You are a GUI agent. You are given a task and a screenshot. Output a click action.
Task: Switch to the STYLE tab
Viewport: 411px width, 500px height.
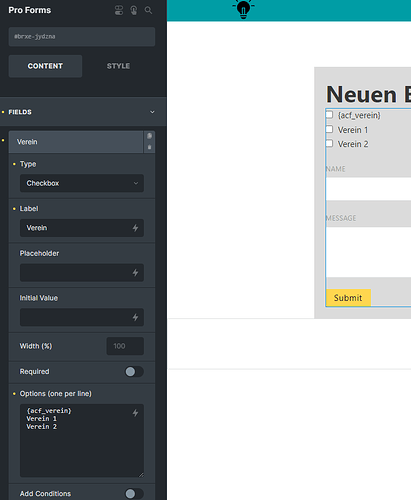pos(118,66)
